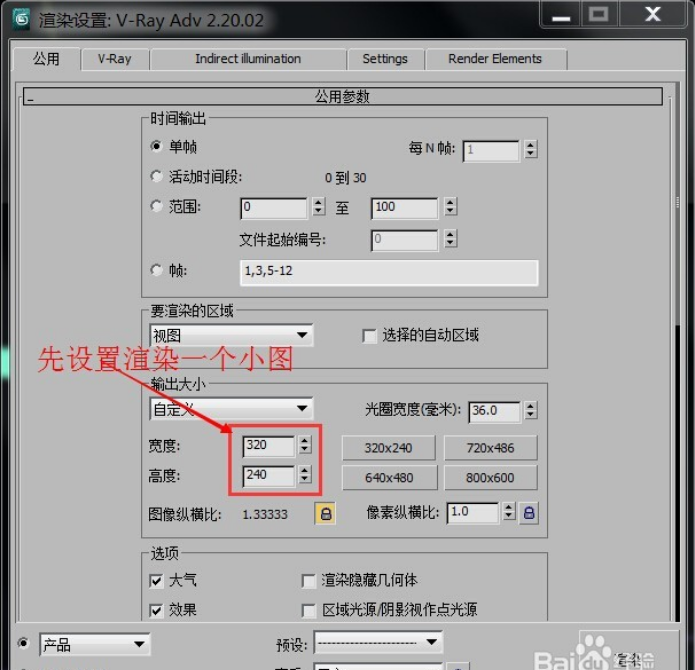Viewport: 695px width, 670px height.
Task: Adjust the 宽度 spinner arrows
Action: [x=305, y=445]
